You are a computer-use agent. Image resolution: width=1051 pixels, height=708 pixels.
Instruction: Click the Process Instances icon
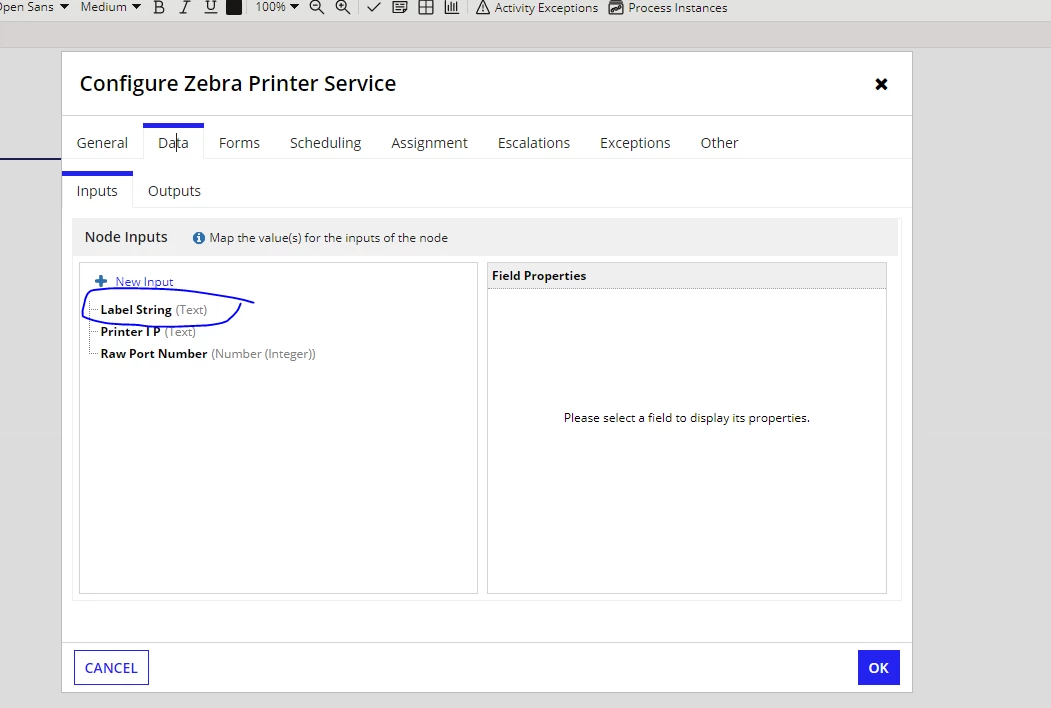pyautogui.click(x=616, y=7)
